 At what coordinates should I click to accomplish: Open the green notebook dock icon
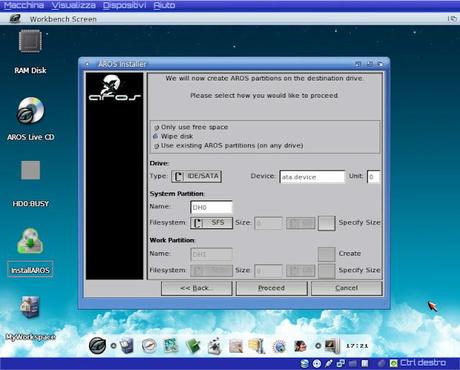pyautogui.click(x=193, y=346)
